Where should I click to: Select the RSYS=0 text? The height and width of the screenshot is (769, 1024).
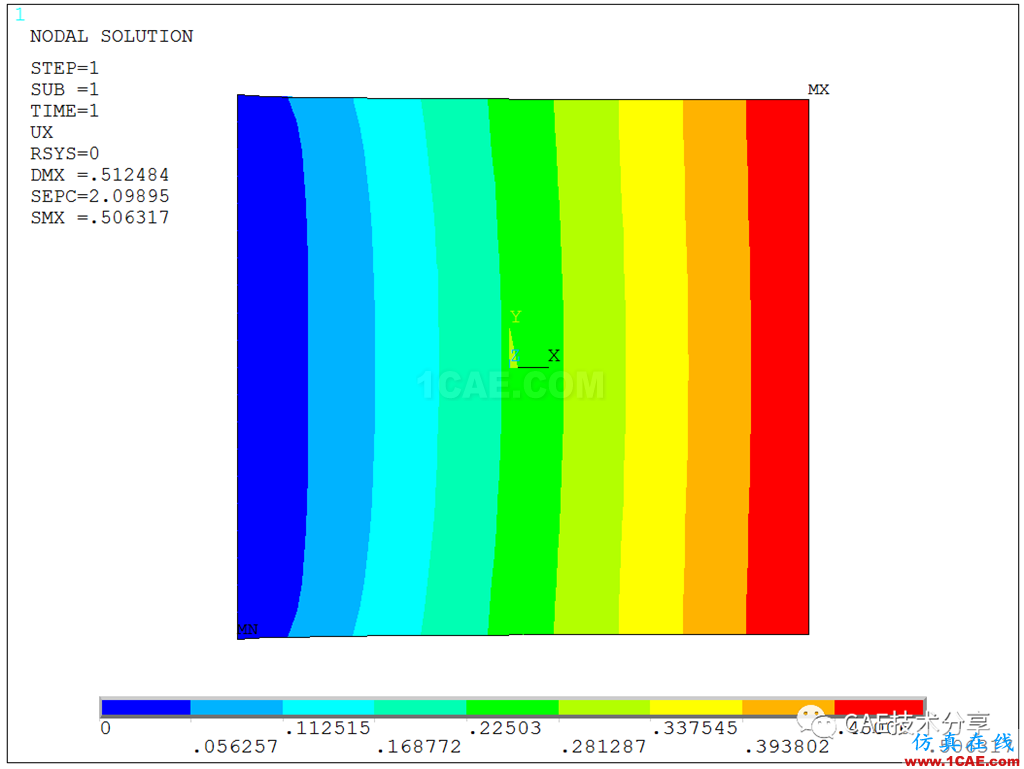coord(65,153)
